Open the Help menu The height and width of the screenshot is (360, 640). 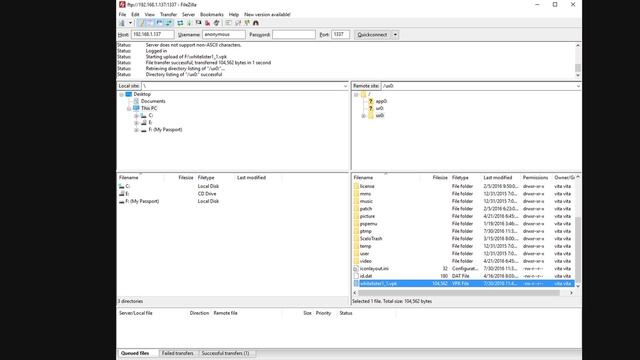[234, 14]
